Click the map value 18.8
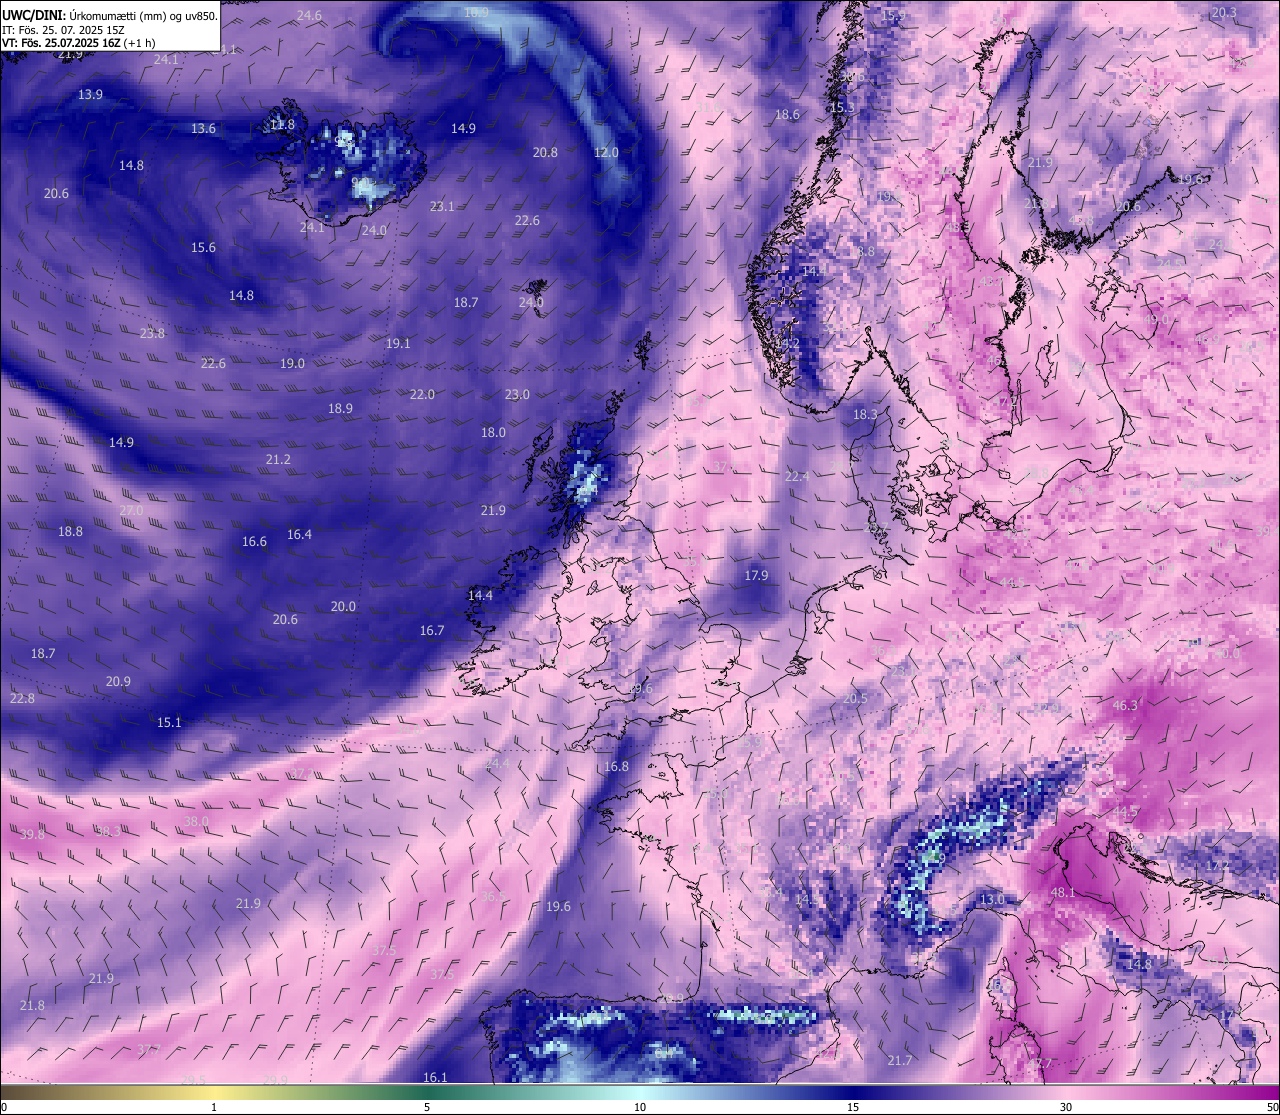Viewport: 1280px width, 1115px height. (70, 531)
